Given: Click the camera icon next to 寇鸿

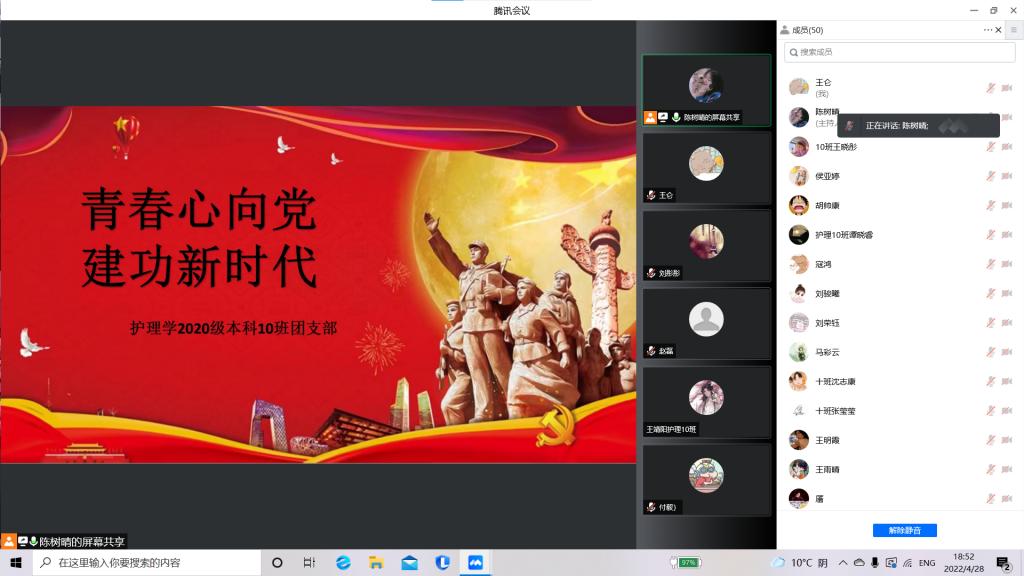Looking at the screenshot, I should point(1006,264).
